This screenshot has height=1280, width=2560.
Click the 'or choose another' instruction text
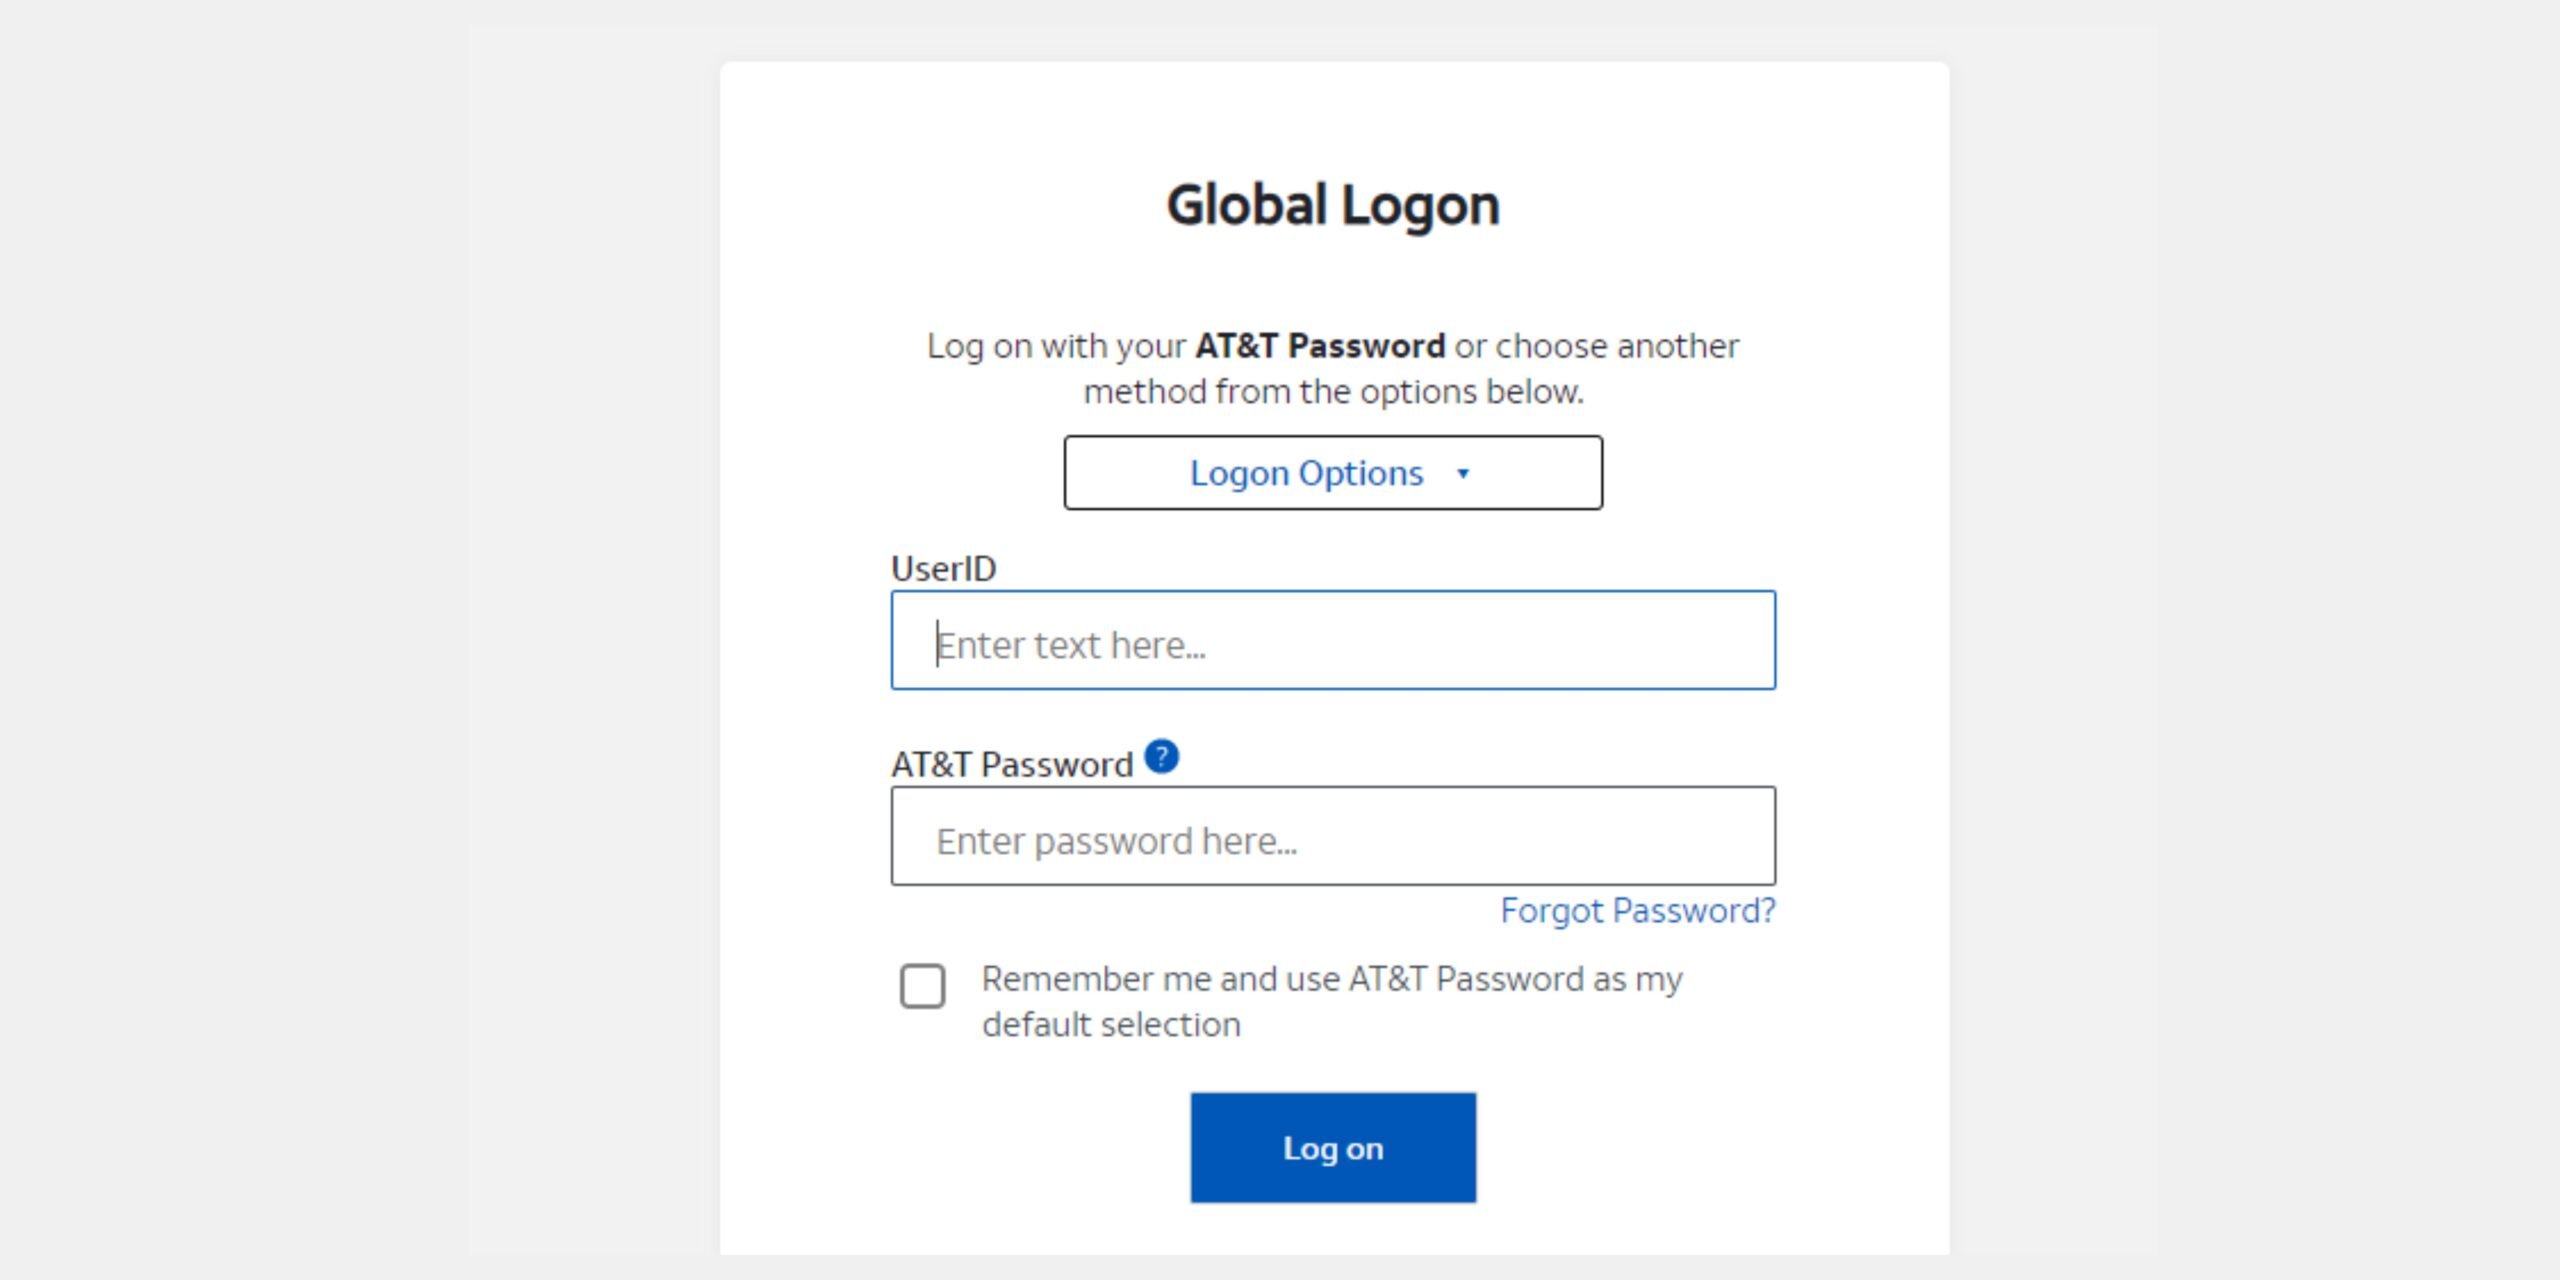(x=1596, y=346)
